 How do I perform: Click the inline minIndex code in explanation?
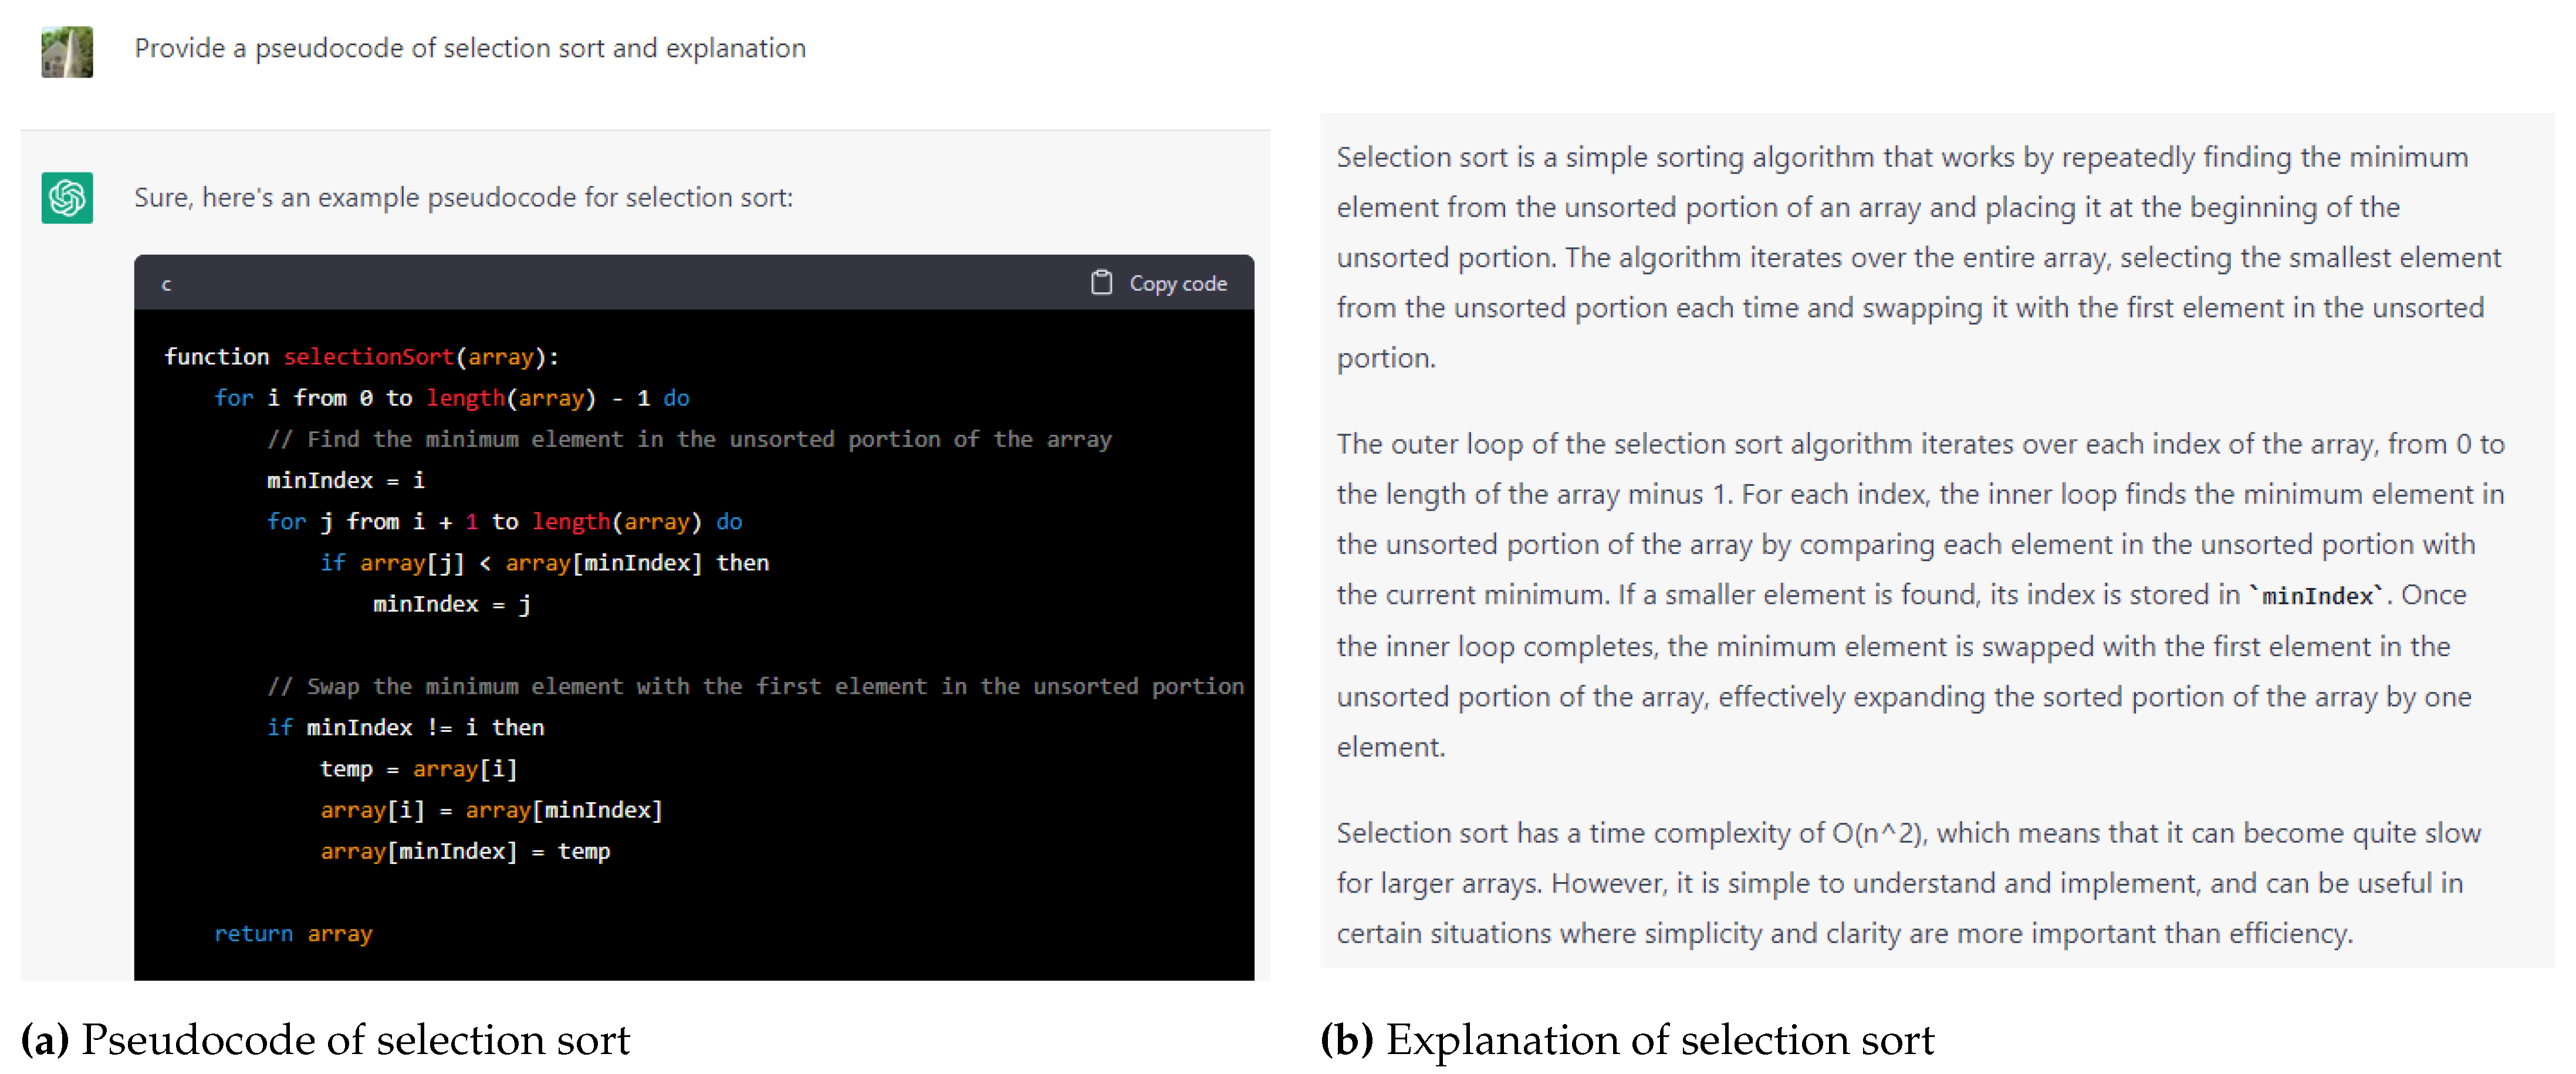2316,596
